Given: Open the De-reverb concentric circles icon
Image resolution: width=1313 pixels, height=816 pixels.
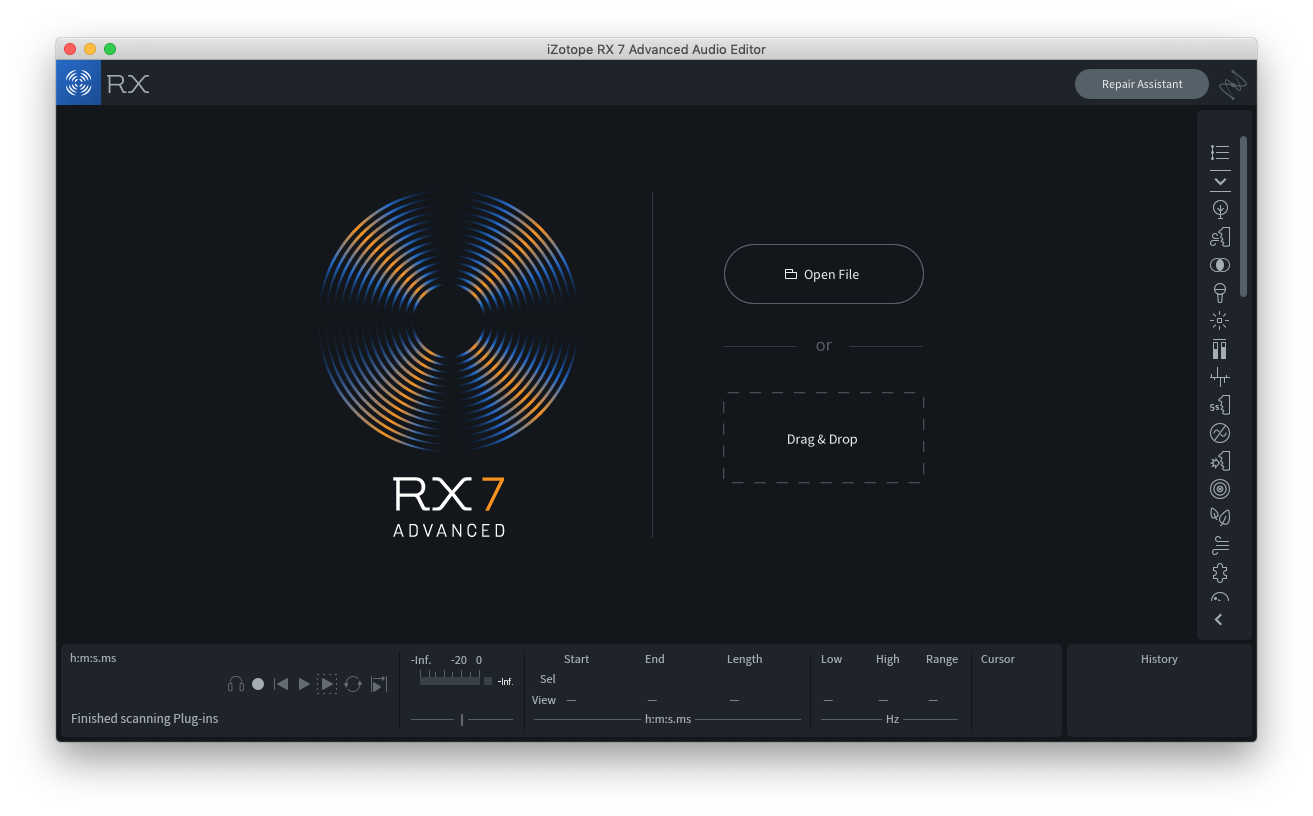Looking at the screenshot, I should (x=1220, y=489).
